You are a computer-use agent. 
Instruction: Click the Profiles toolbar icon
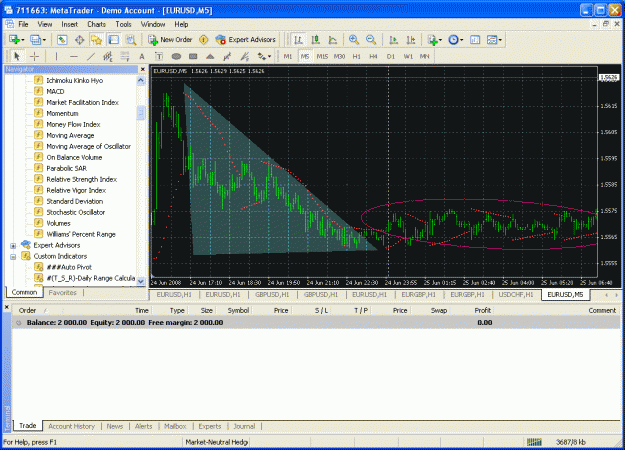click(38, 39)
